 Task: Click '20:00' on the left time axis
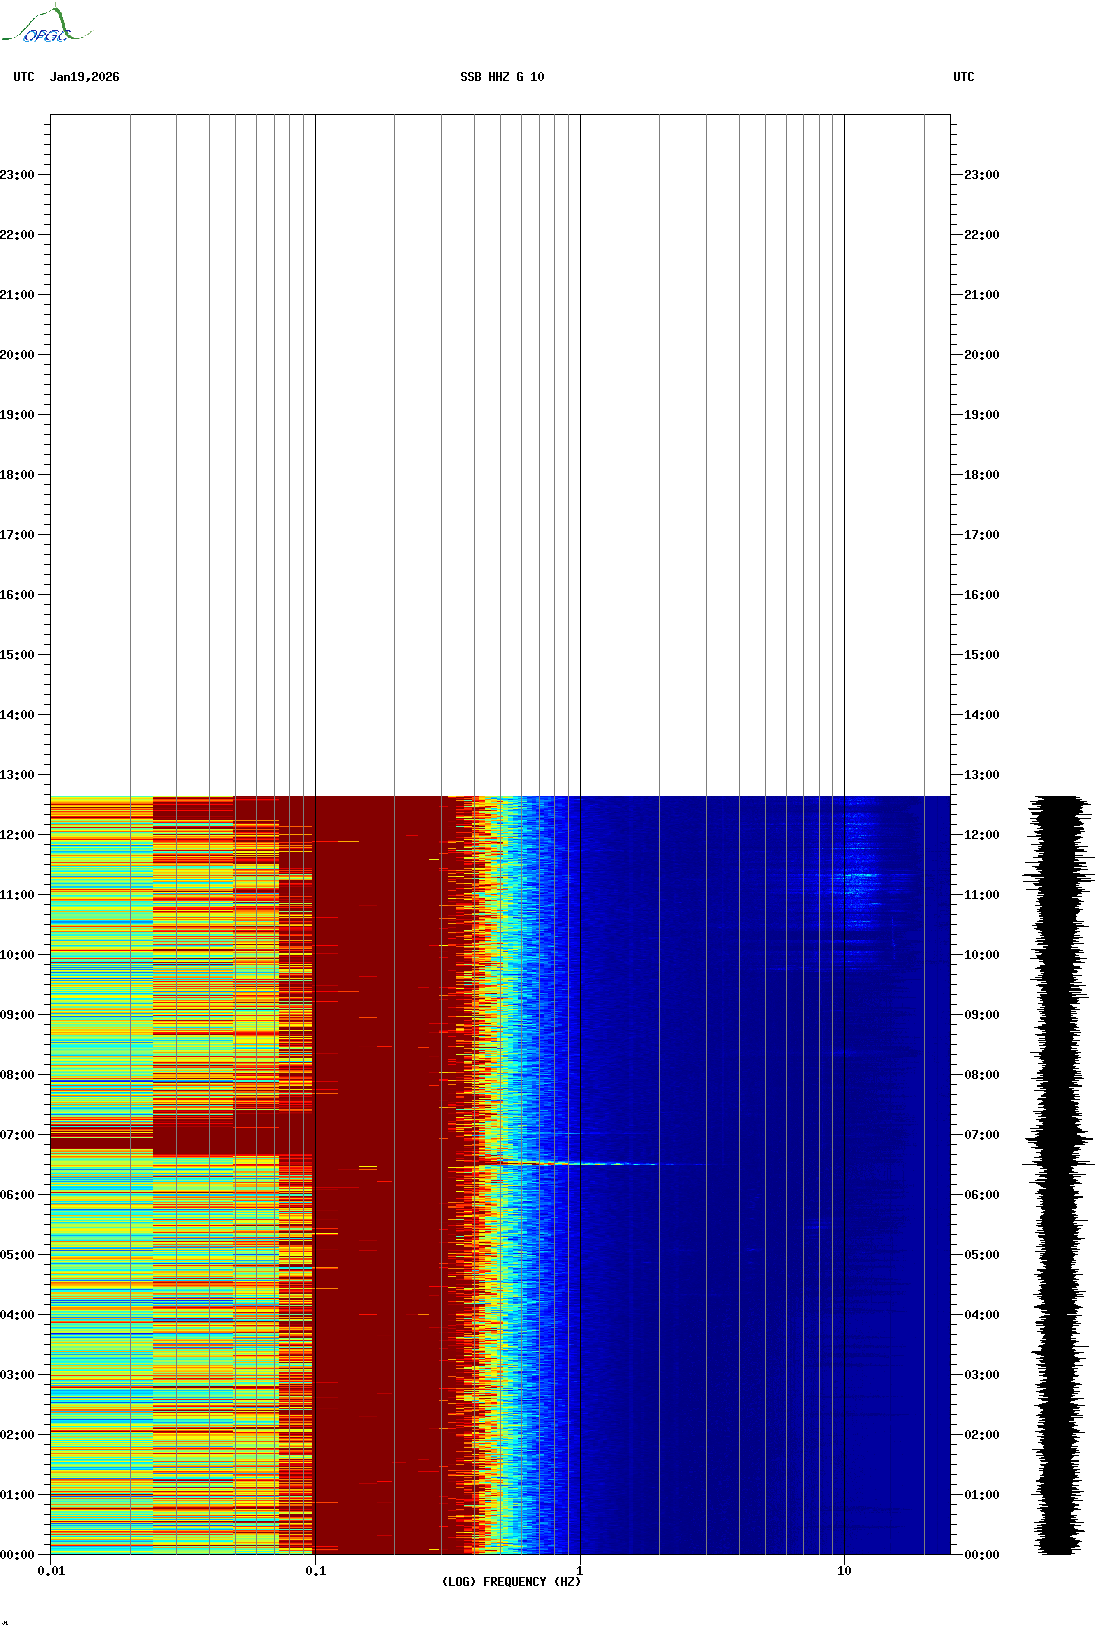coord(17,355)
